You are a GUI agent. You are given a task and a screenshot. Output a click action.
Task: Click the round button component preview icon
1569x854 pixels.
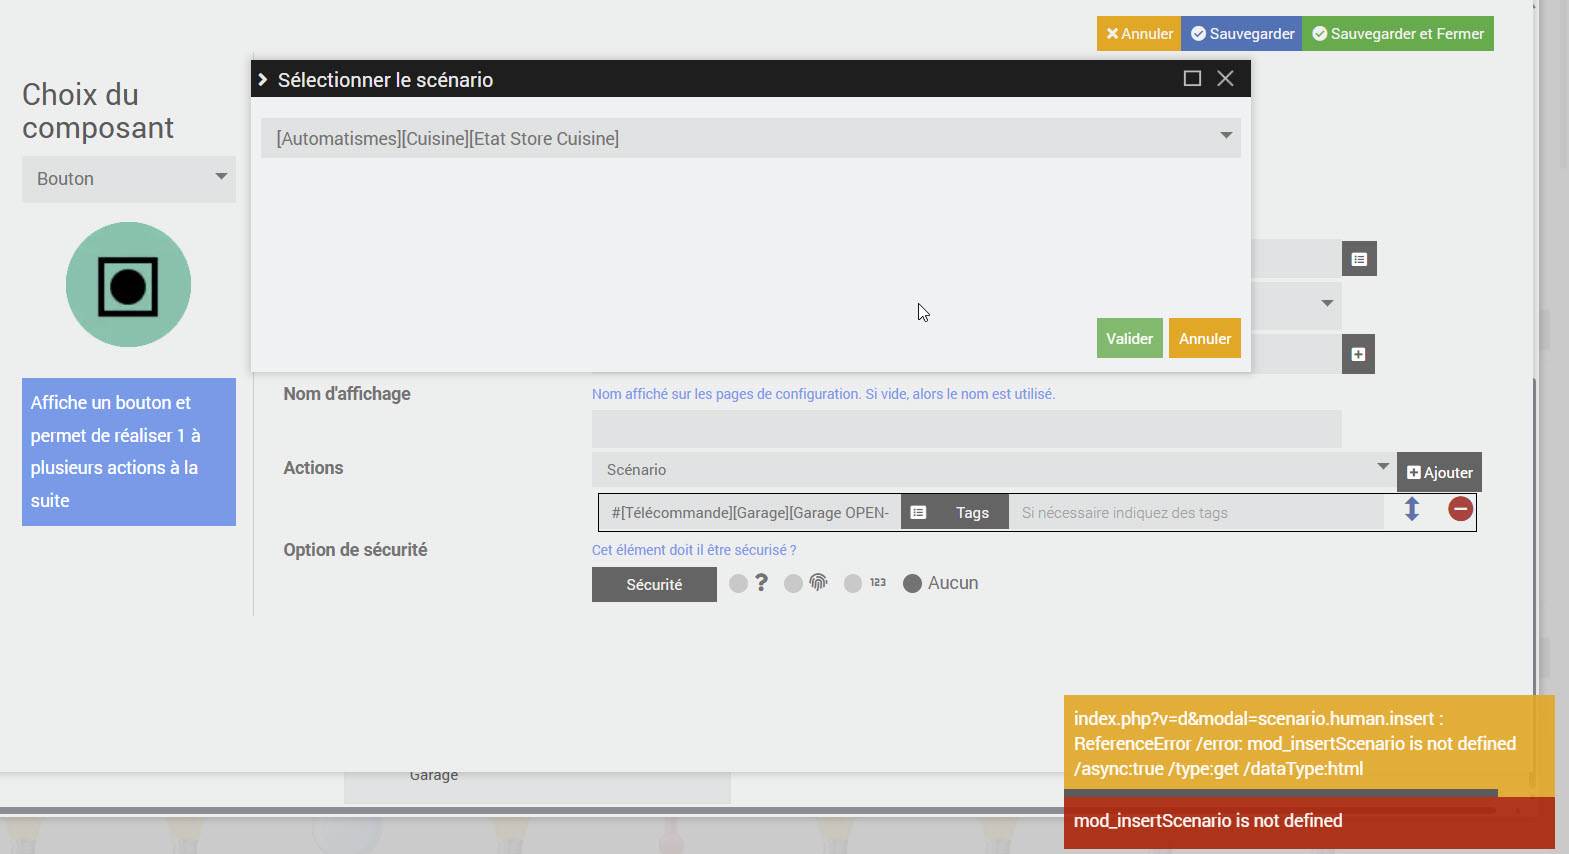tap(128, 285)
